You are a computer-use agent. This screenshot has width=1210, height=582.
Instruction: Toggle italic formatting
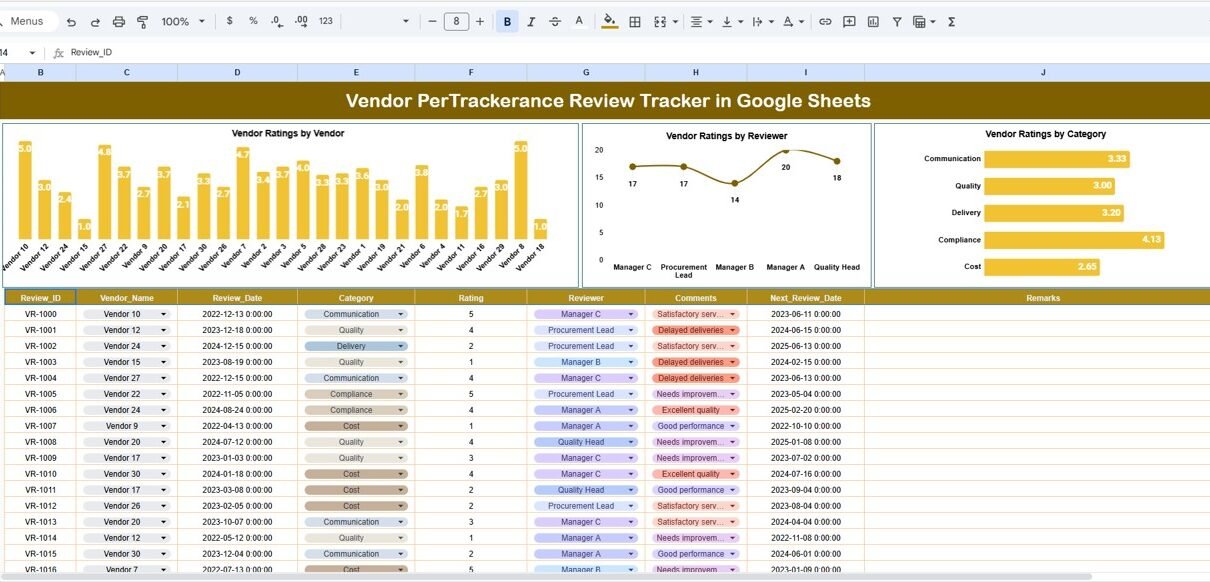[531, 21]
